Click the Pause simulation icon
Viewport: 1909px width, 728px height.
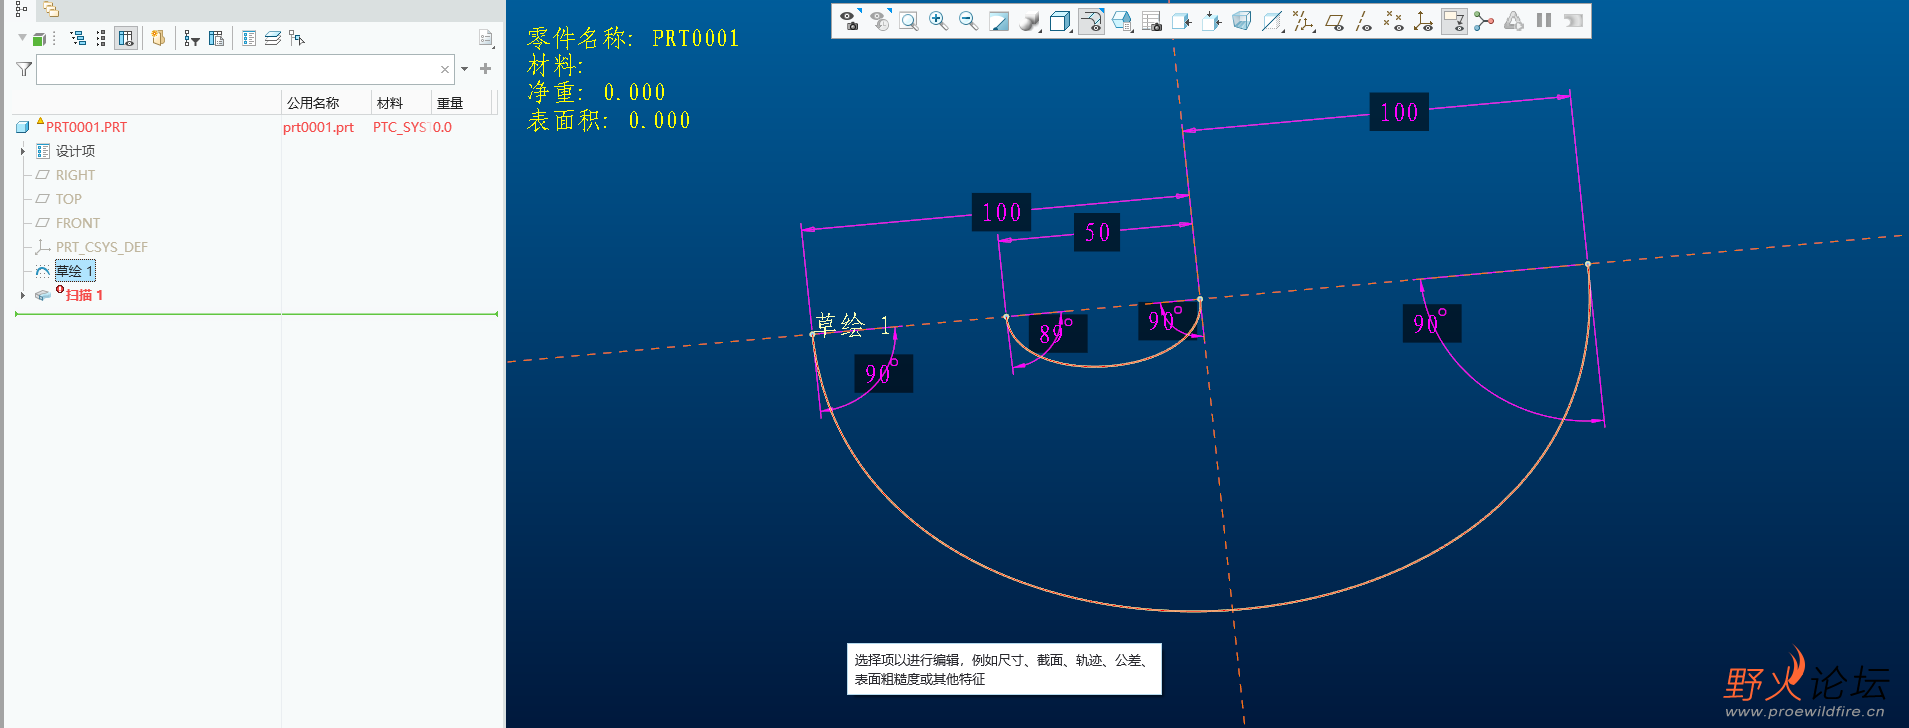click(1544, 20)
